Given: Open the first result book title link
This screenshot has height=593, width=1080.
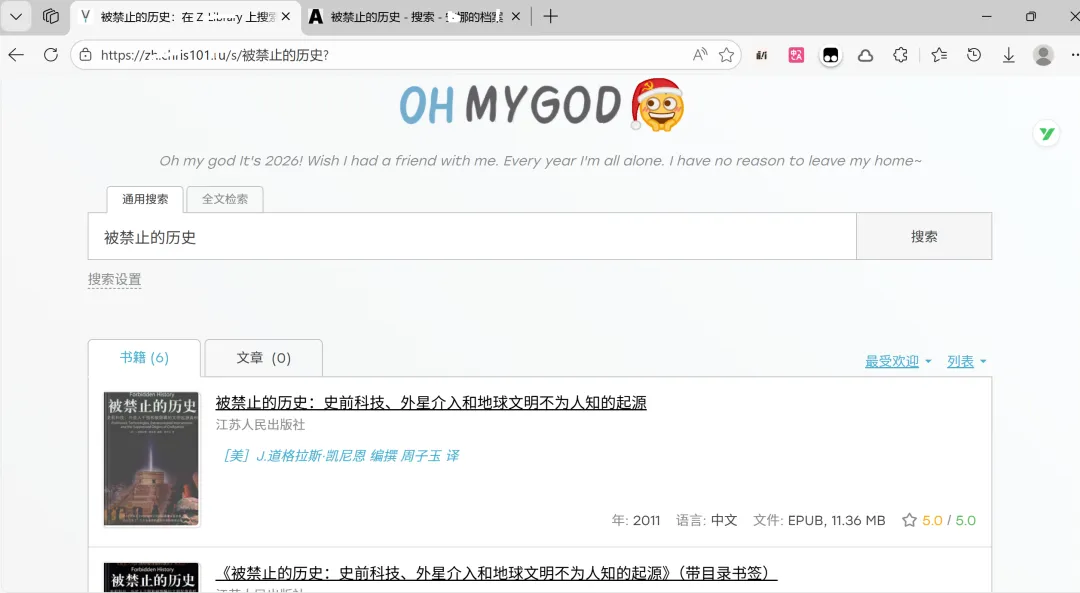Looking at the screenshot, I should pos(431,402).
